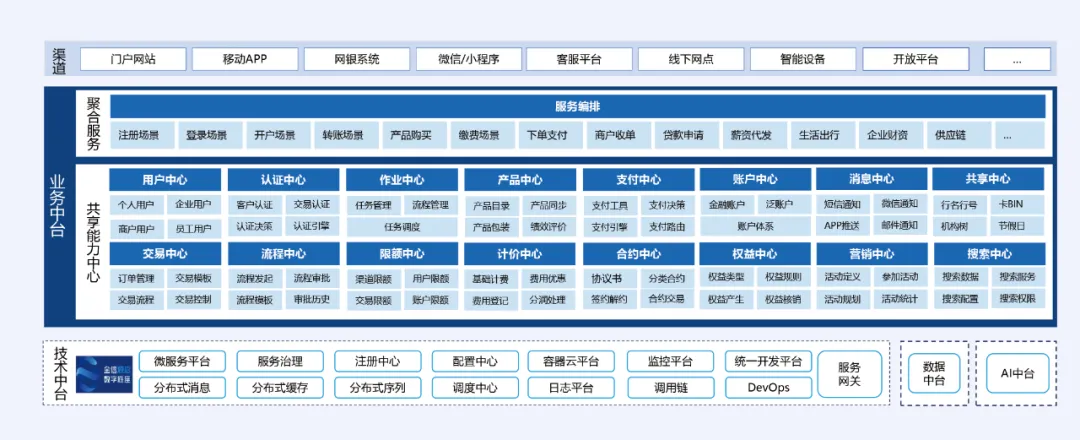1080x440 pixels.
Task: Click the 服务网关 box
Action: coord(849,374)
